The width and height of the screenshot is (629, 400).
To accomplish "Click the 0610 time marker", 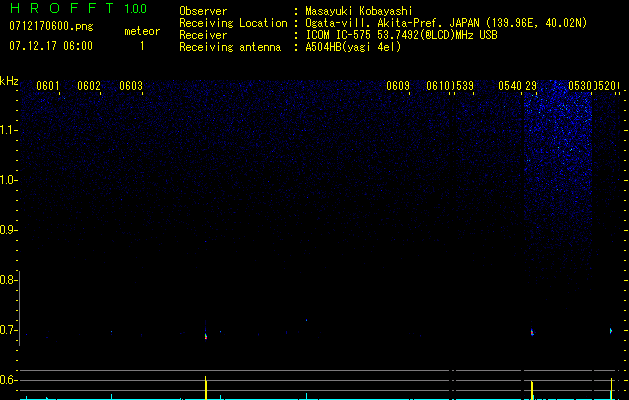I will click(438, 86).
